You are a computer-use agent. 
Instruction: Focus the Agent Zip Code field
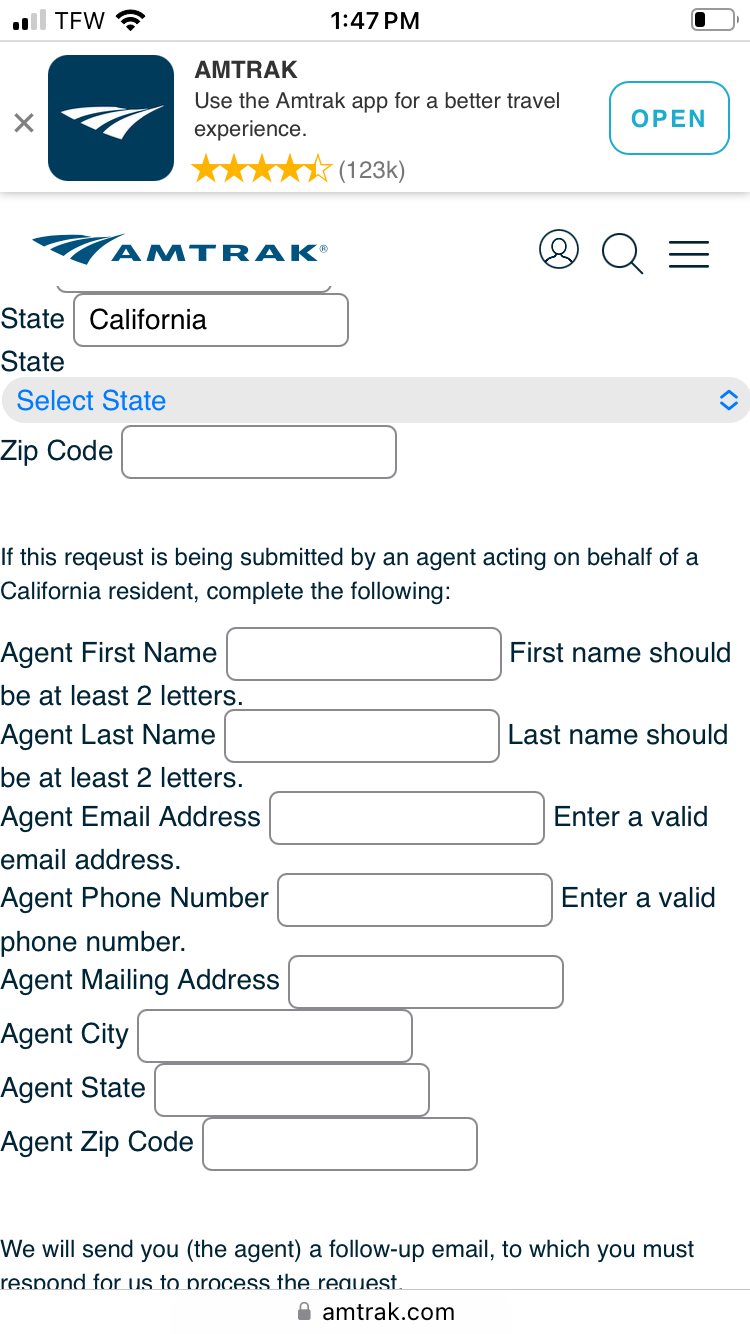tap(340, 1144)
